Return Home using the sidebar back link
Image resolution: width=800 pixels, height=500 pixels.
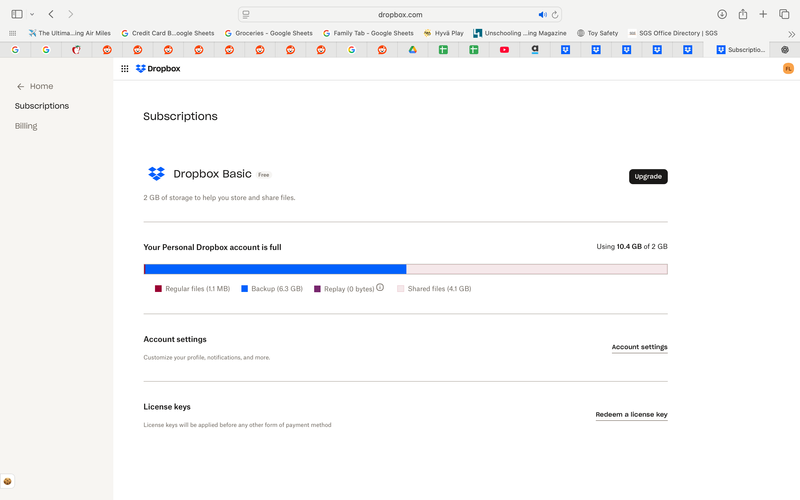point(35,86)
